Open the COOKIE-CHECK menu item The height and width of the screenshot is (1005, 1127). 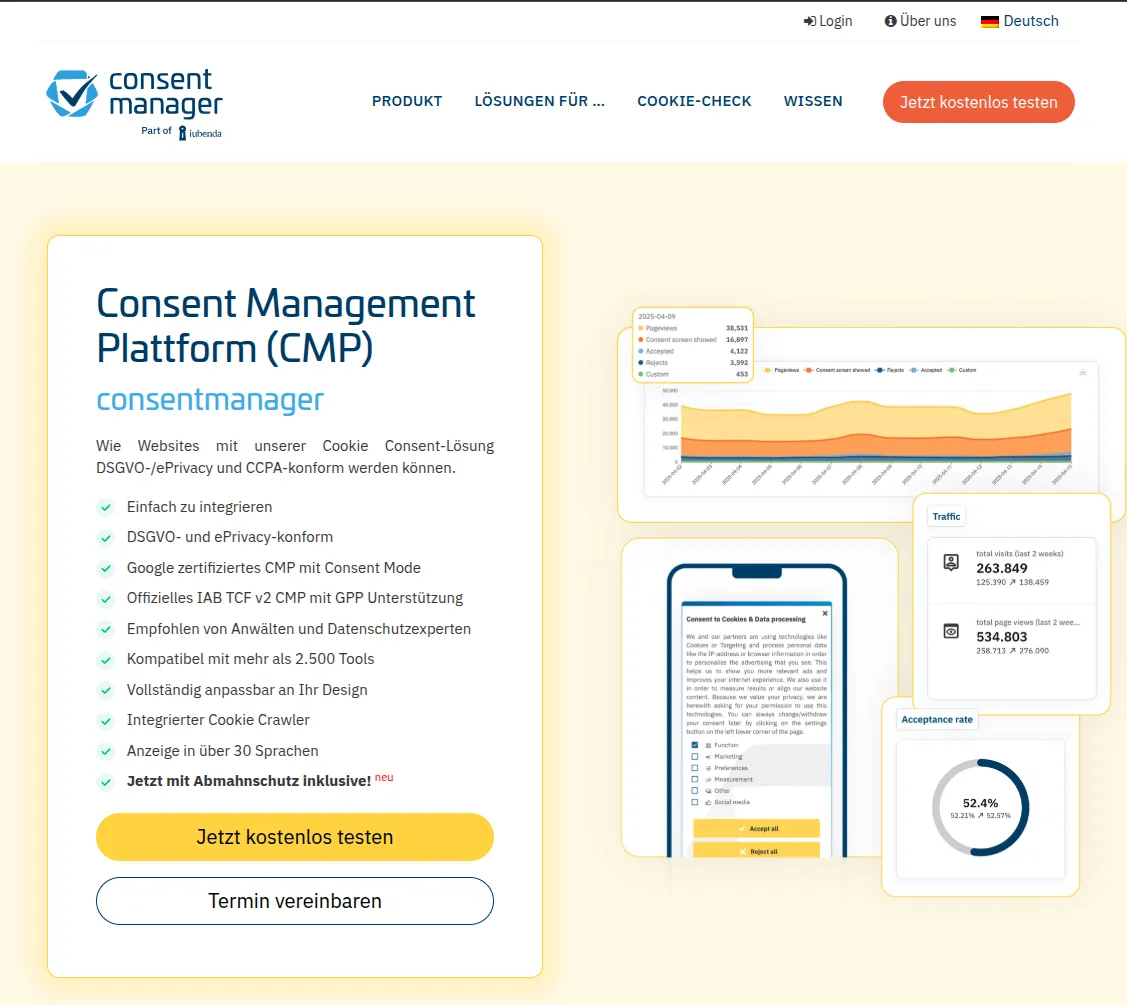coord(694,101)
